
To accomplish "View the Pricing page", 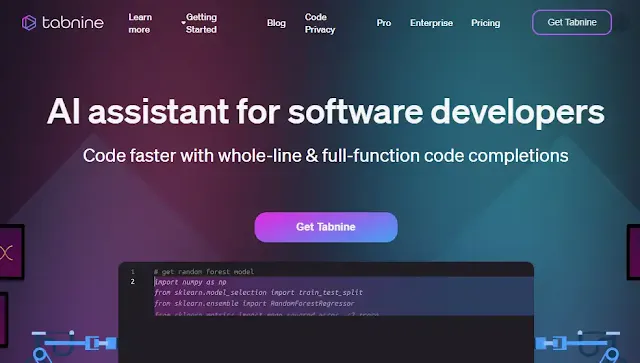I will (486, 23).
